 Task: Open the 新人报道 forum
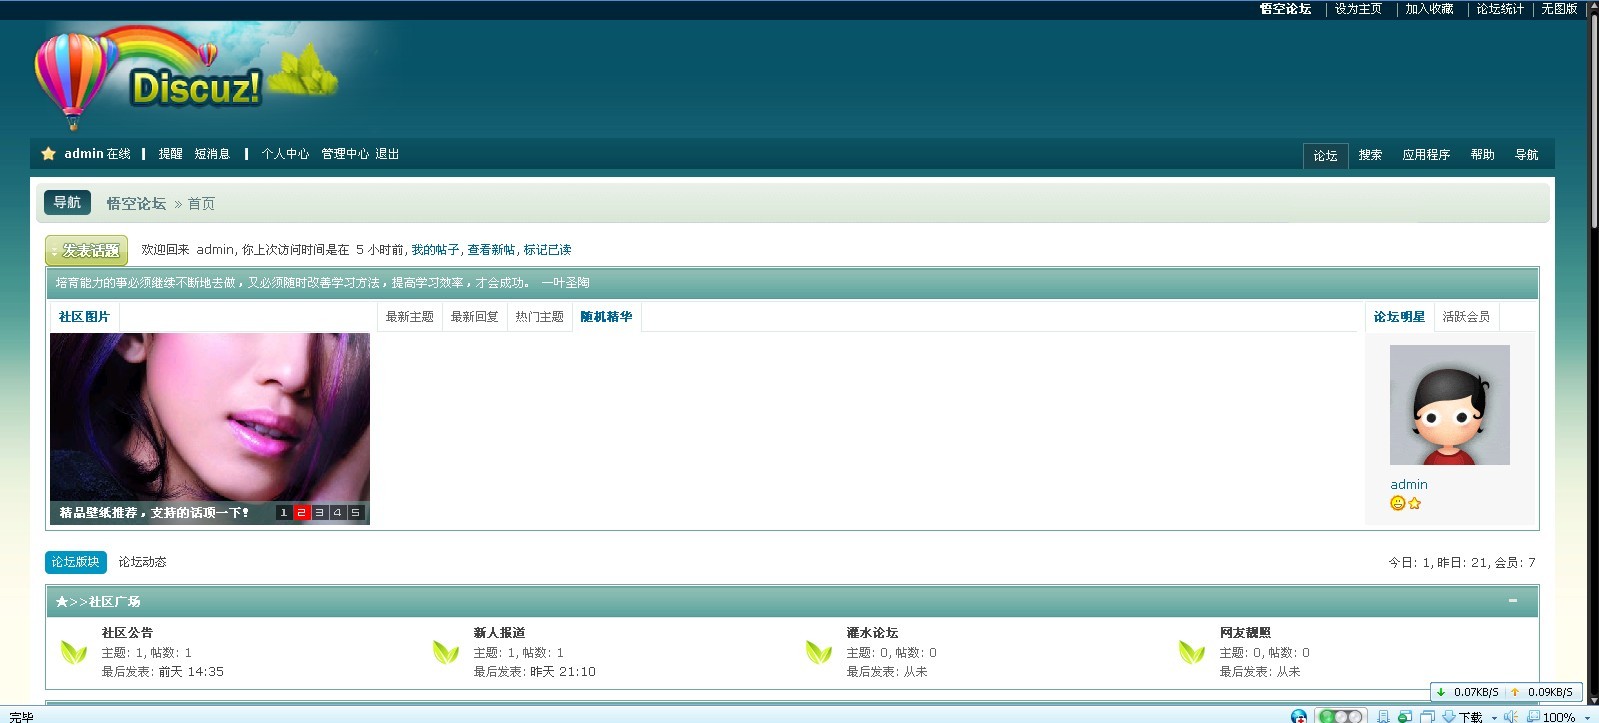tap(499, 633)
